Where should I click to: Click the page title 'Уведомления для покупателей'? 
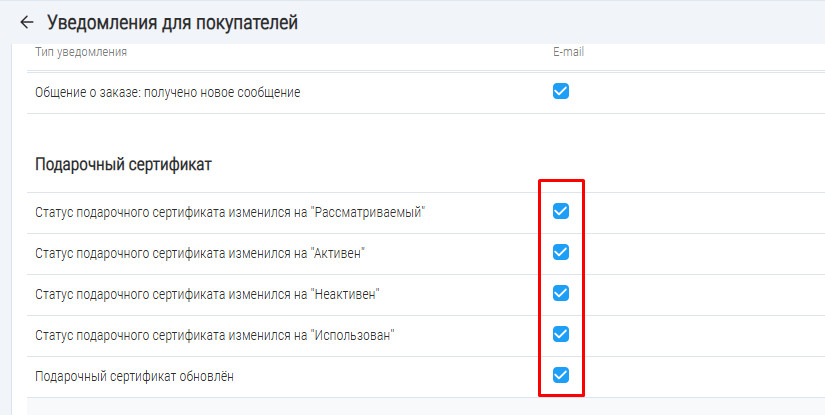pos(172,22)
